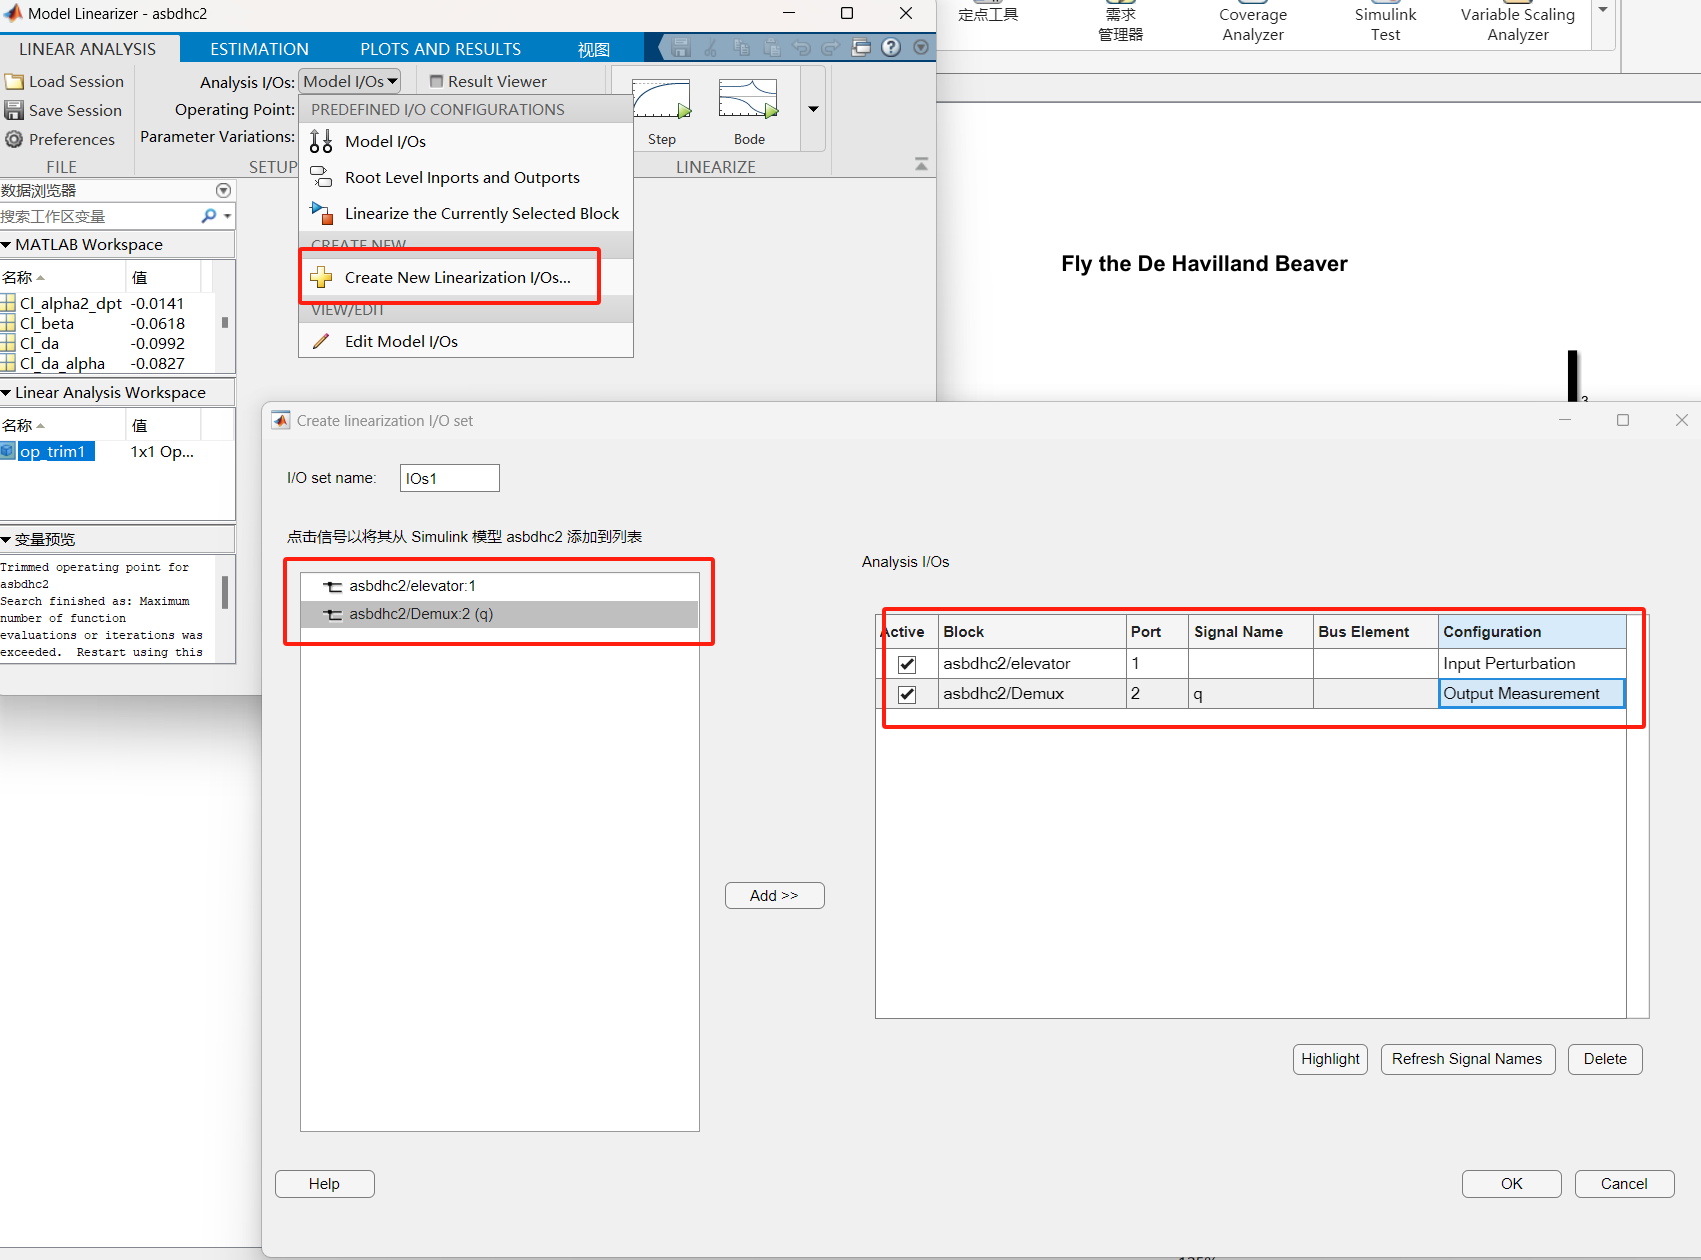The height and width of the screenshot is (1260, 1701).
Task: Open the data browser options circle arrow
Action: coord(223,190)
